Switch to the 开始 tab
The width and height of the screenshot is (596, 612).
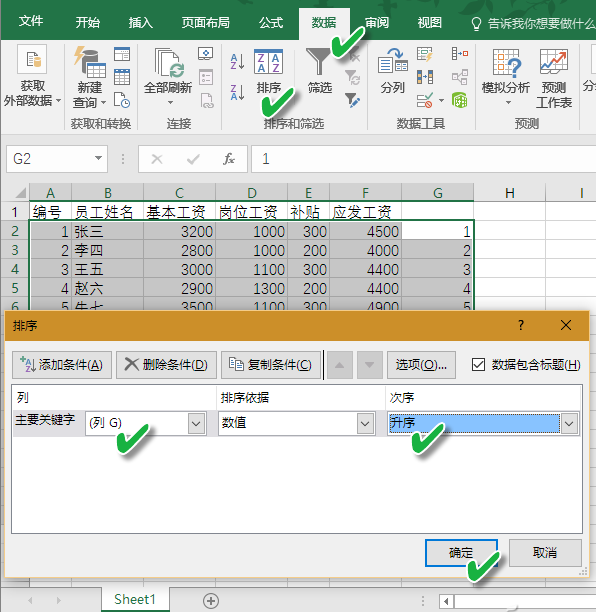[87, 22]
